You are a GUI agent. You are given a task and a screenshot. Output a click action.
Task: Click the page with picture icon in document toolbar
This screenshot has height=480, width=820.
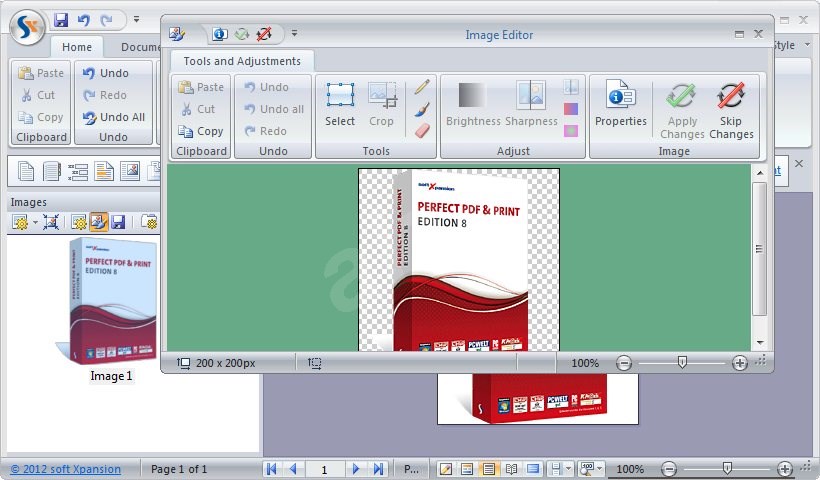click(129, 171)
